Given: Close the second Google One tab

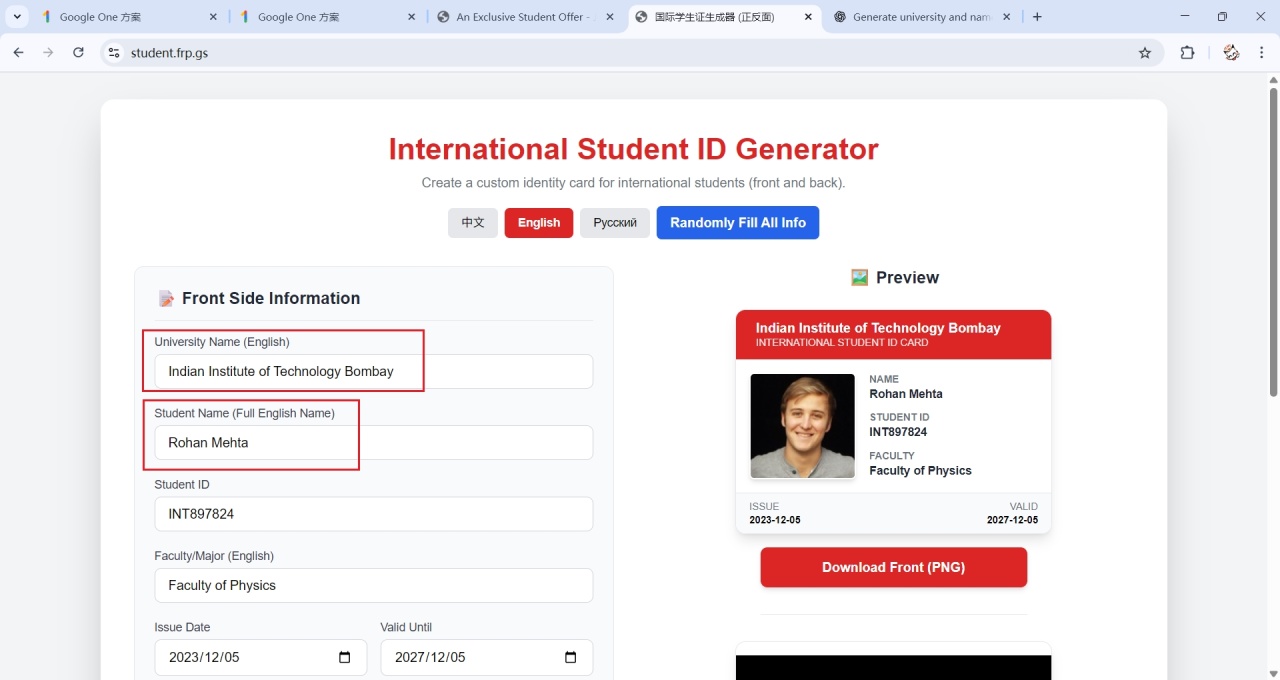Looking at the screenshot, I should 411,17.
